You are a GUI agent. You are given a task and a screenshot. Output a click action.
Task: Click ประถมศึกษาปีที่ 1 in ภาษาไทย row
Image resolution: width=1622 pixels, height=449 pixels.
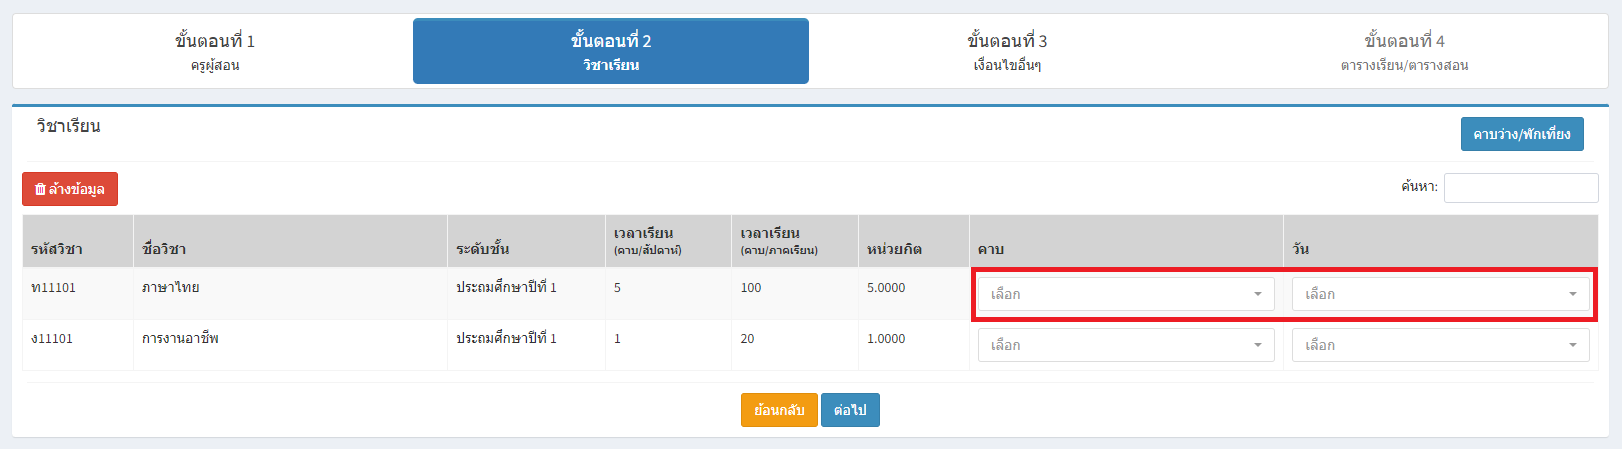coord(506,288)
